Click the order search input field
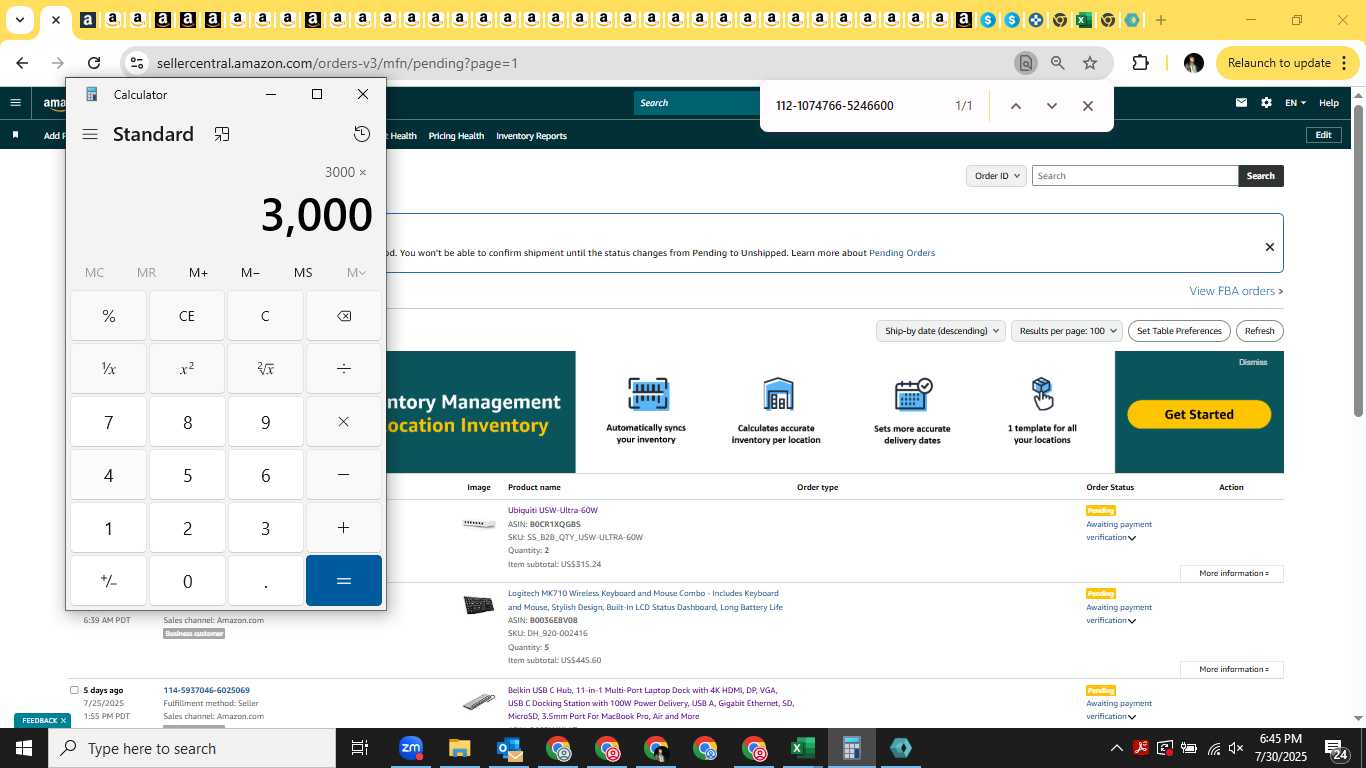 pos(1135,176)
